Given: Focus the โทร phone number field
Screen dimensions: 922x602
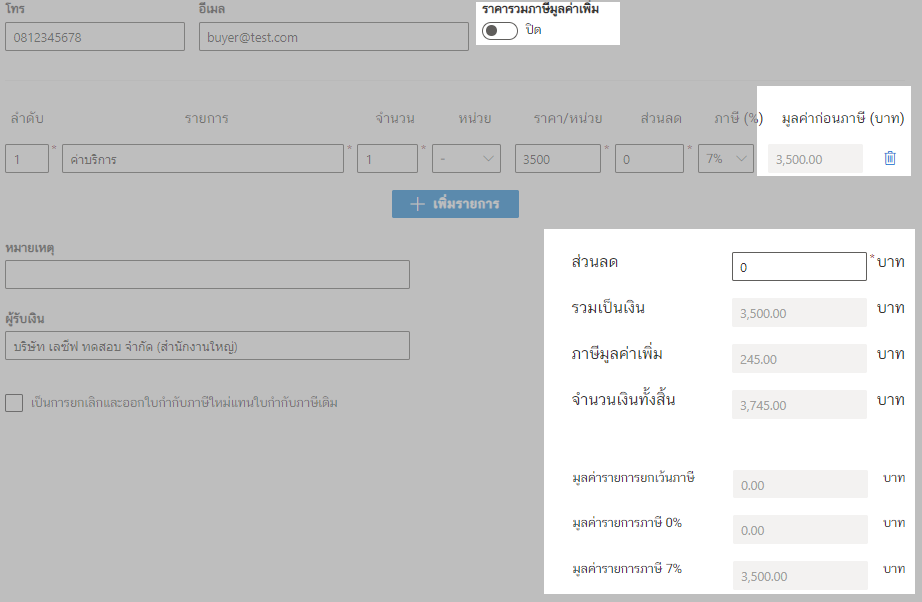Looking at the screenshot, I should click(95, 37).
